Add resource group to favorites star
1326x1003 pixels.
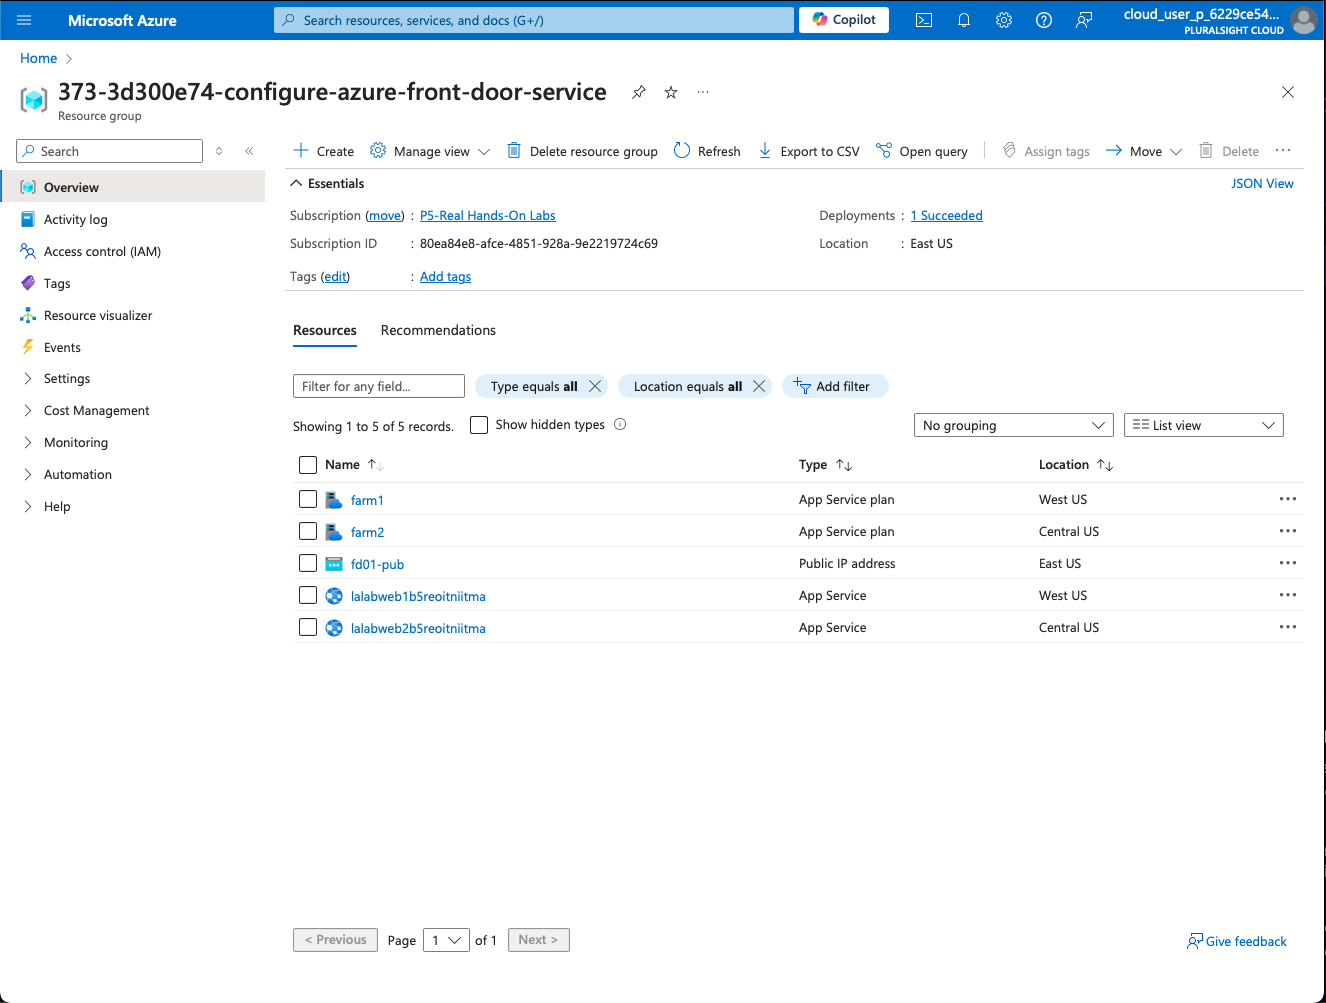point(671,92)
